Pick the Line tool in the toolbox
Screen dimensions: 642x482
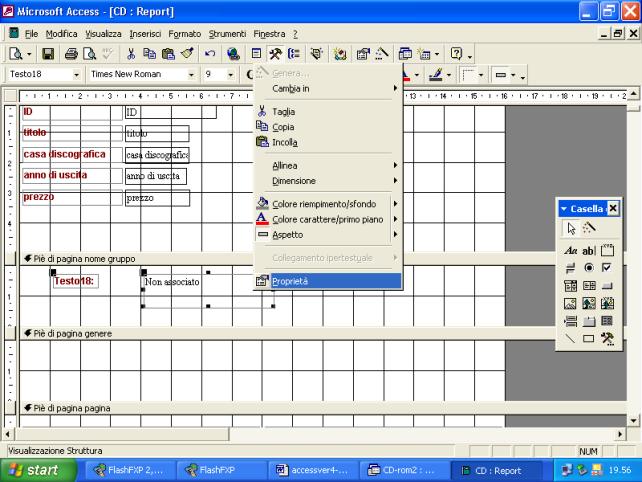[570, 339]
